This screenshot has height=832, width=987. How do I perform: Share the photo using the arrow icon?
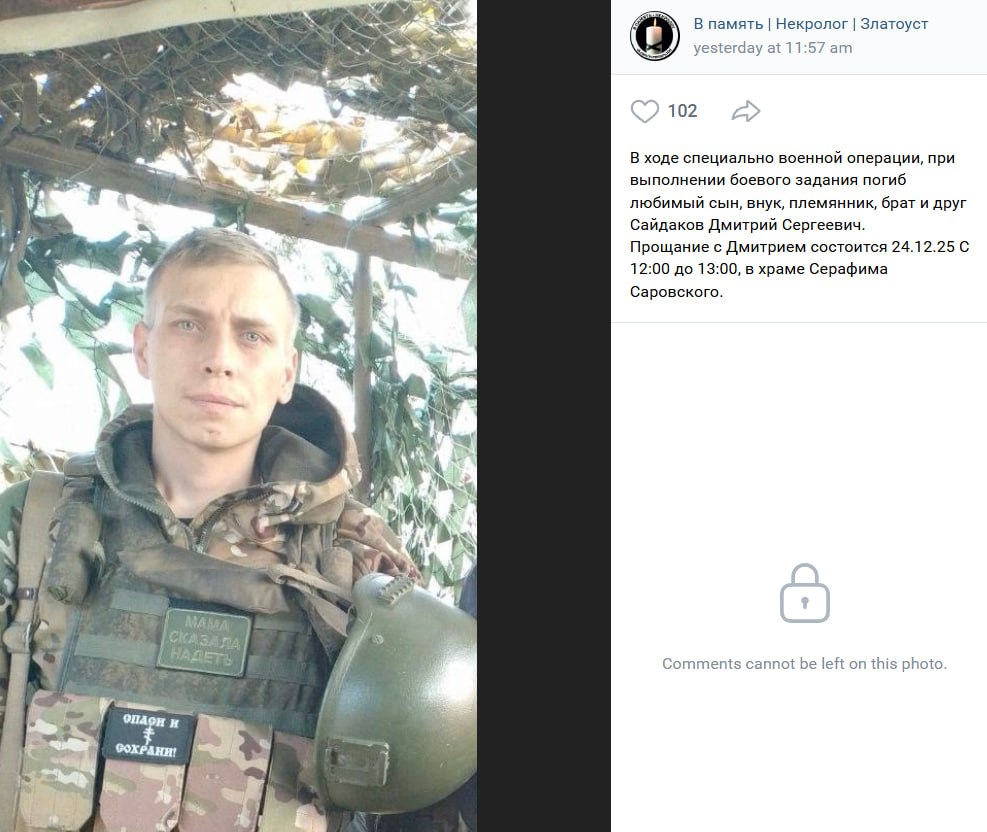point(746,111)
